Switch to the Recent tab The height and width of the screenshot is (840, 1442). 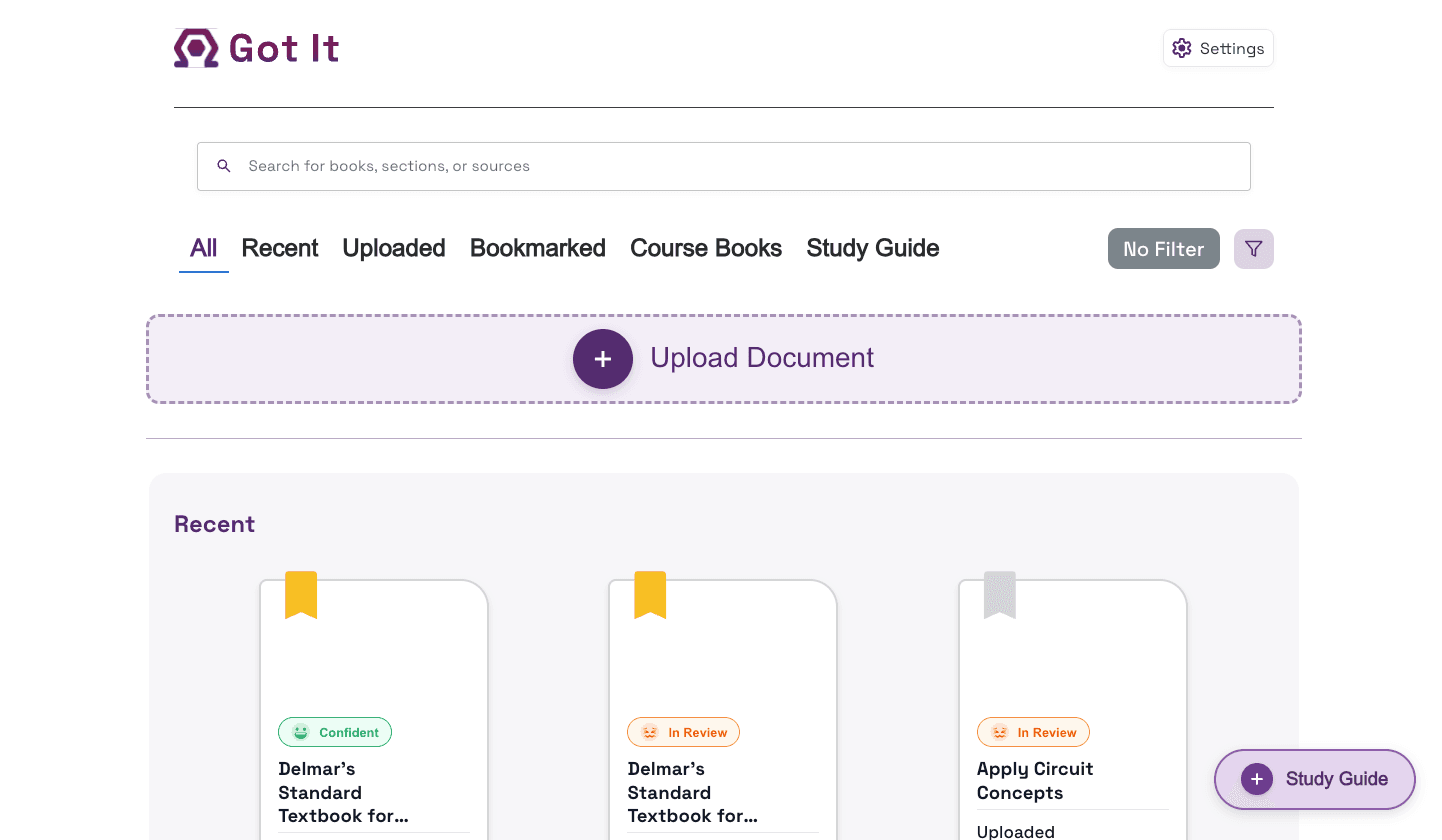(x=280, y=248)
